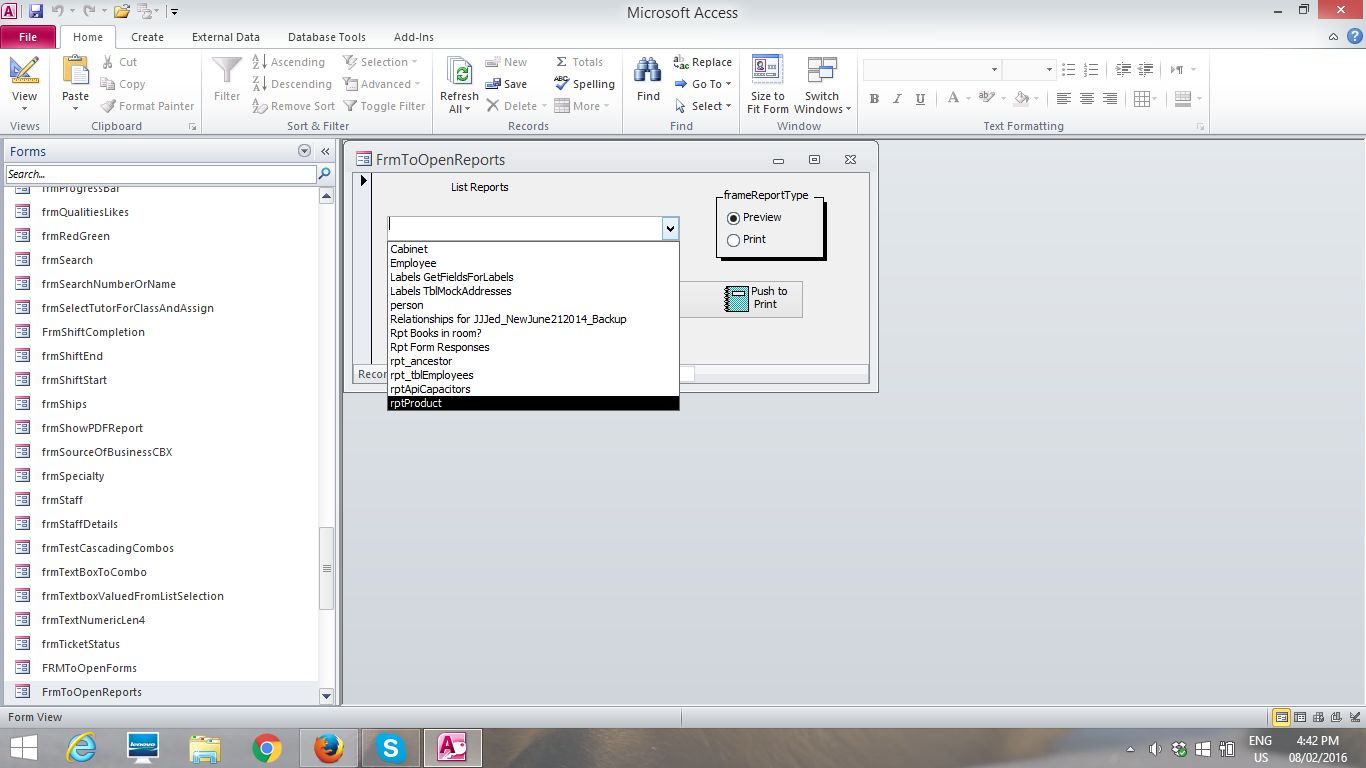Click the Access Help question mark icon

(x=1355, y=37)
